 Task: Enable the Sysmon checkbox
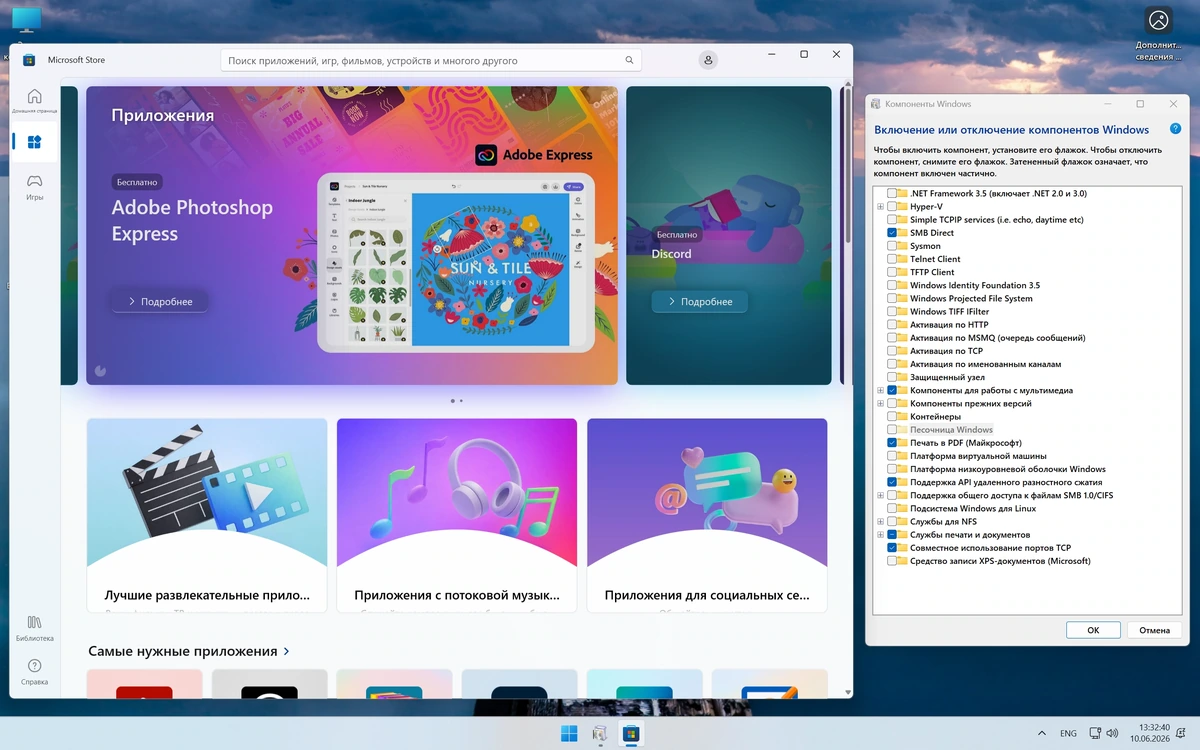click(x=892, y=246)
